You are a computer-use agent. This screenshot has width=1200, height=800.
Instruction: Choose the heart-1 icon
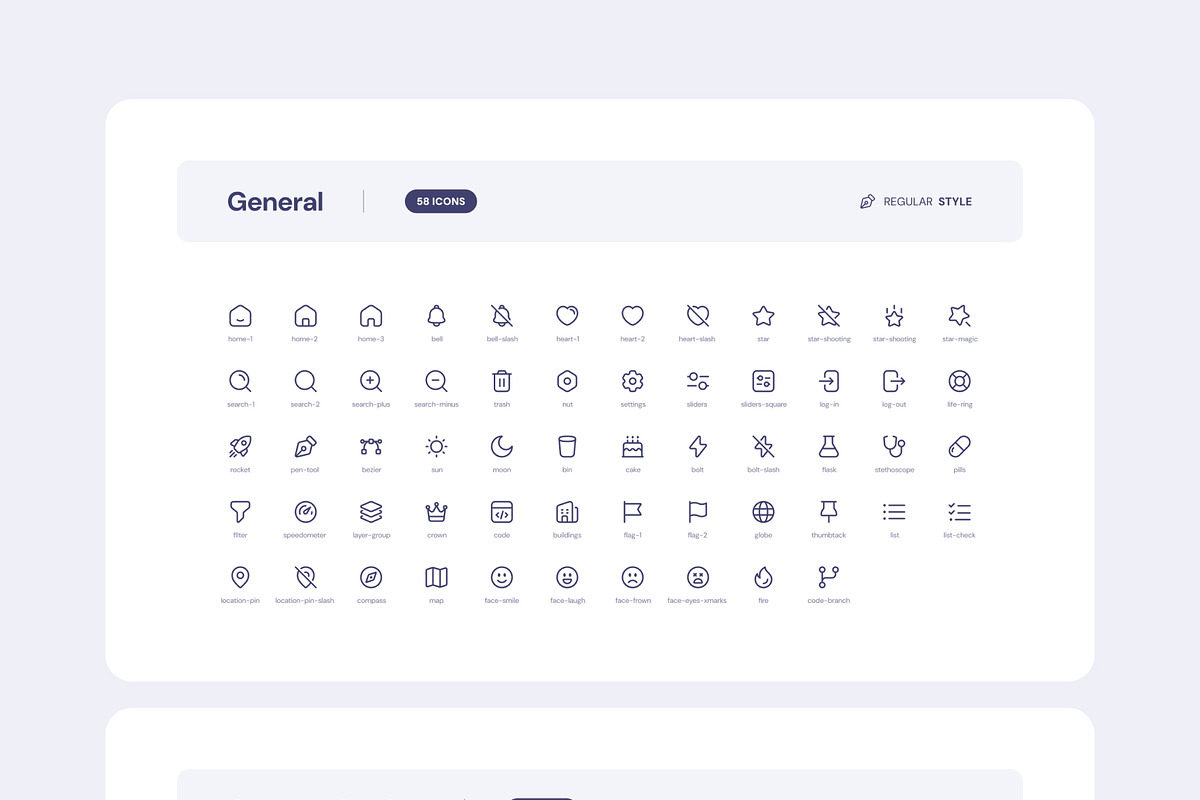[567, 316]
